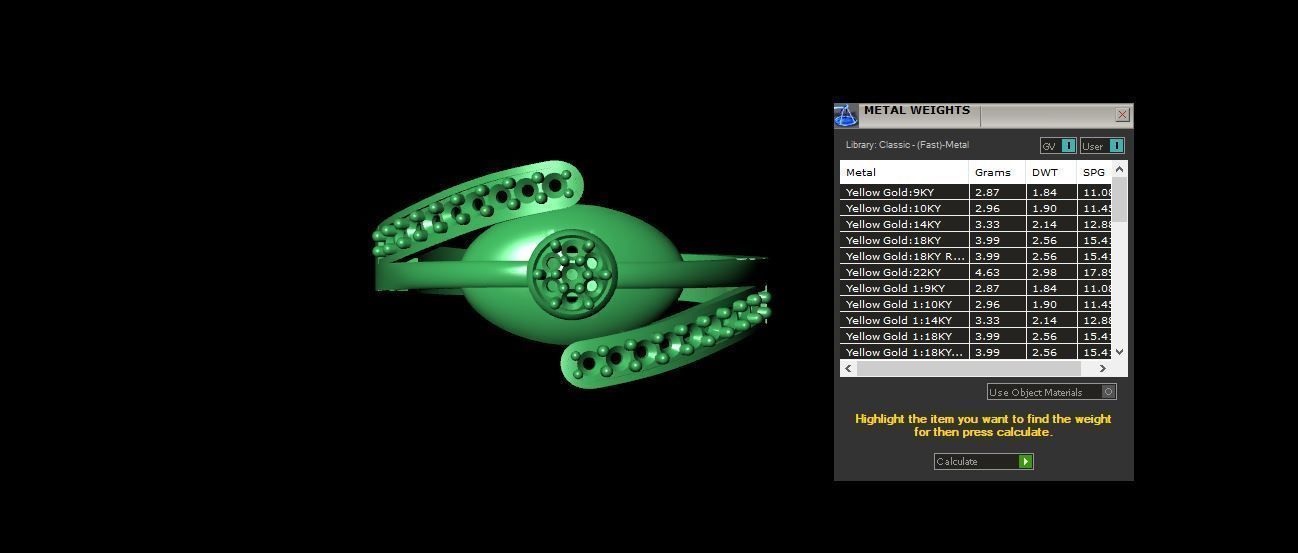Click the metal list scroll-down arrow
1298x553 pixels.
(x=1120, y=351)
